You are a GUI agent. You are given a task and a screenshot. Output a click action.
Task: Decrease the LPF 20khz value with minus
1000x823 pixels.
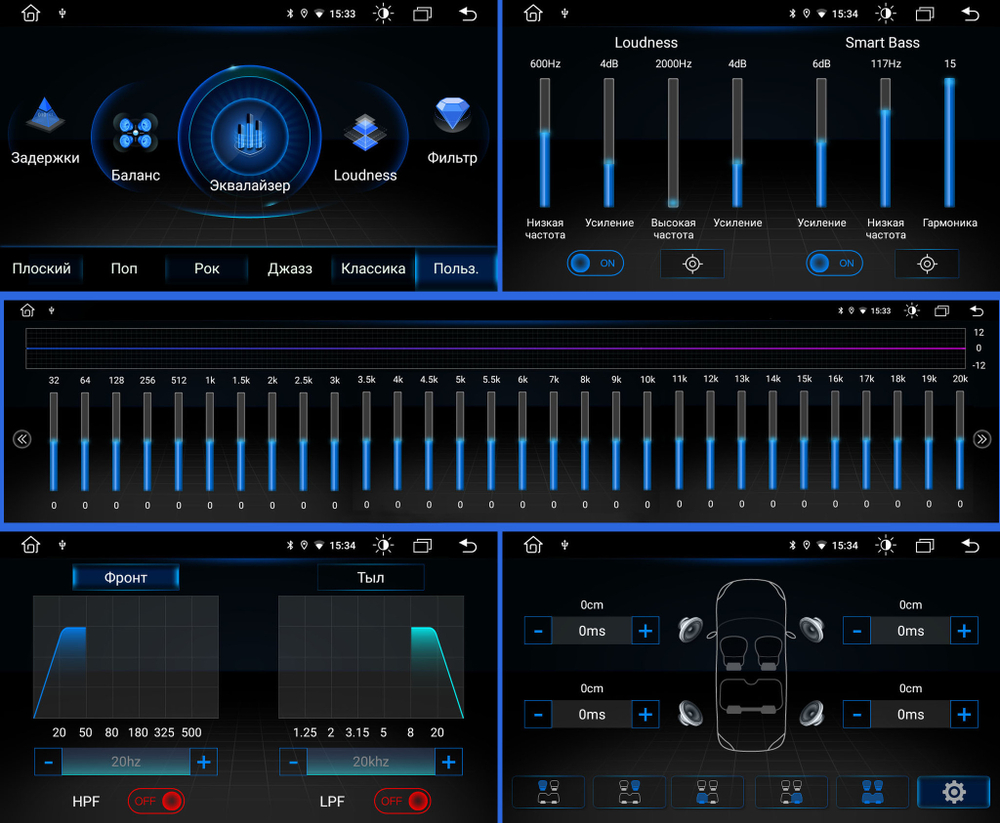click(293, 762)
